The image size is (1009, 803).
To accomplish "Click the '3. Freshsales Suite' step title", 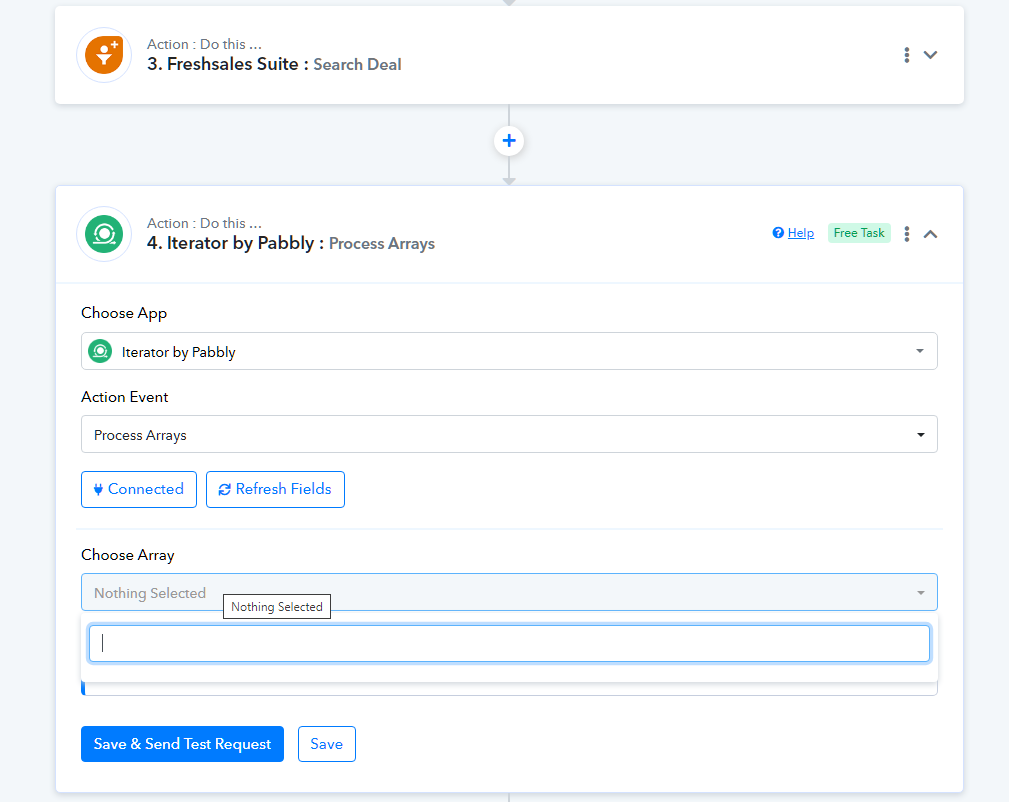I will (x=223, y=64).
